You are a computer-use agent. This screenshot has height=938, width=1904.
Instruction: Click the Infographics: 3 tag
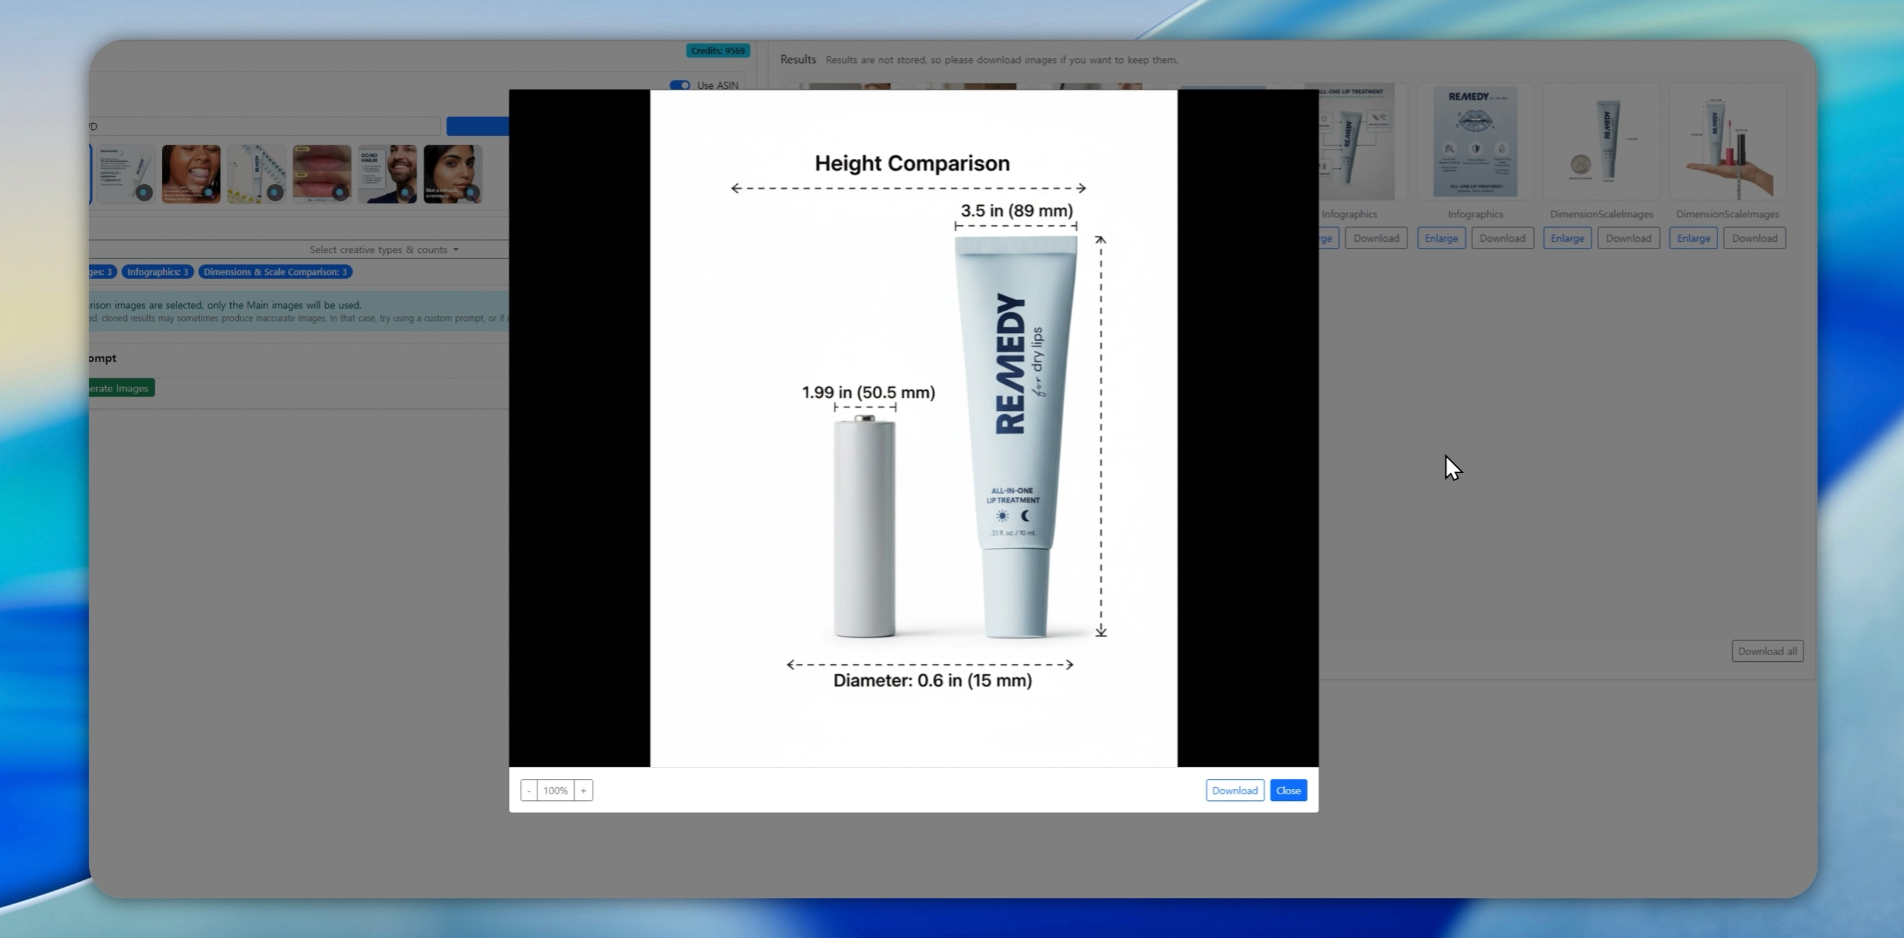click(x=157, y=272)
